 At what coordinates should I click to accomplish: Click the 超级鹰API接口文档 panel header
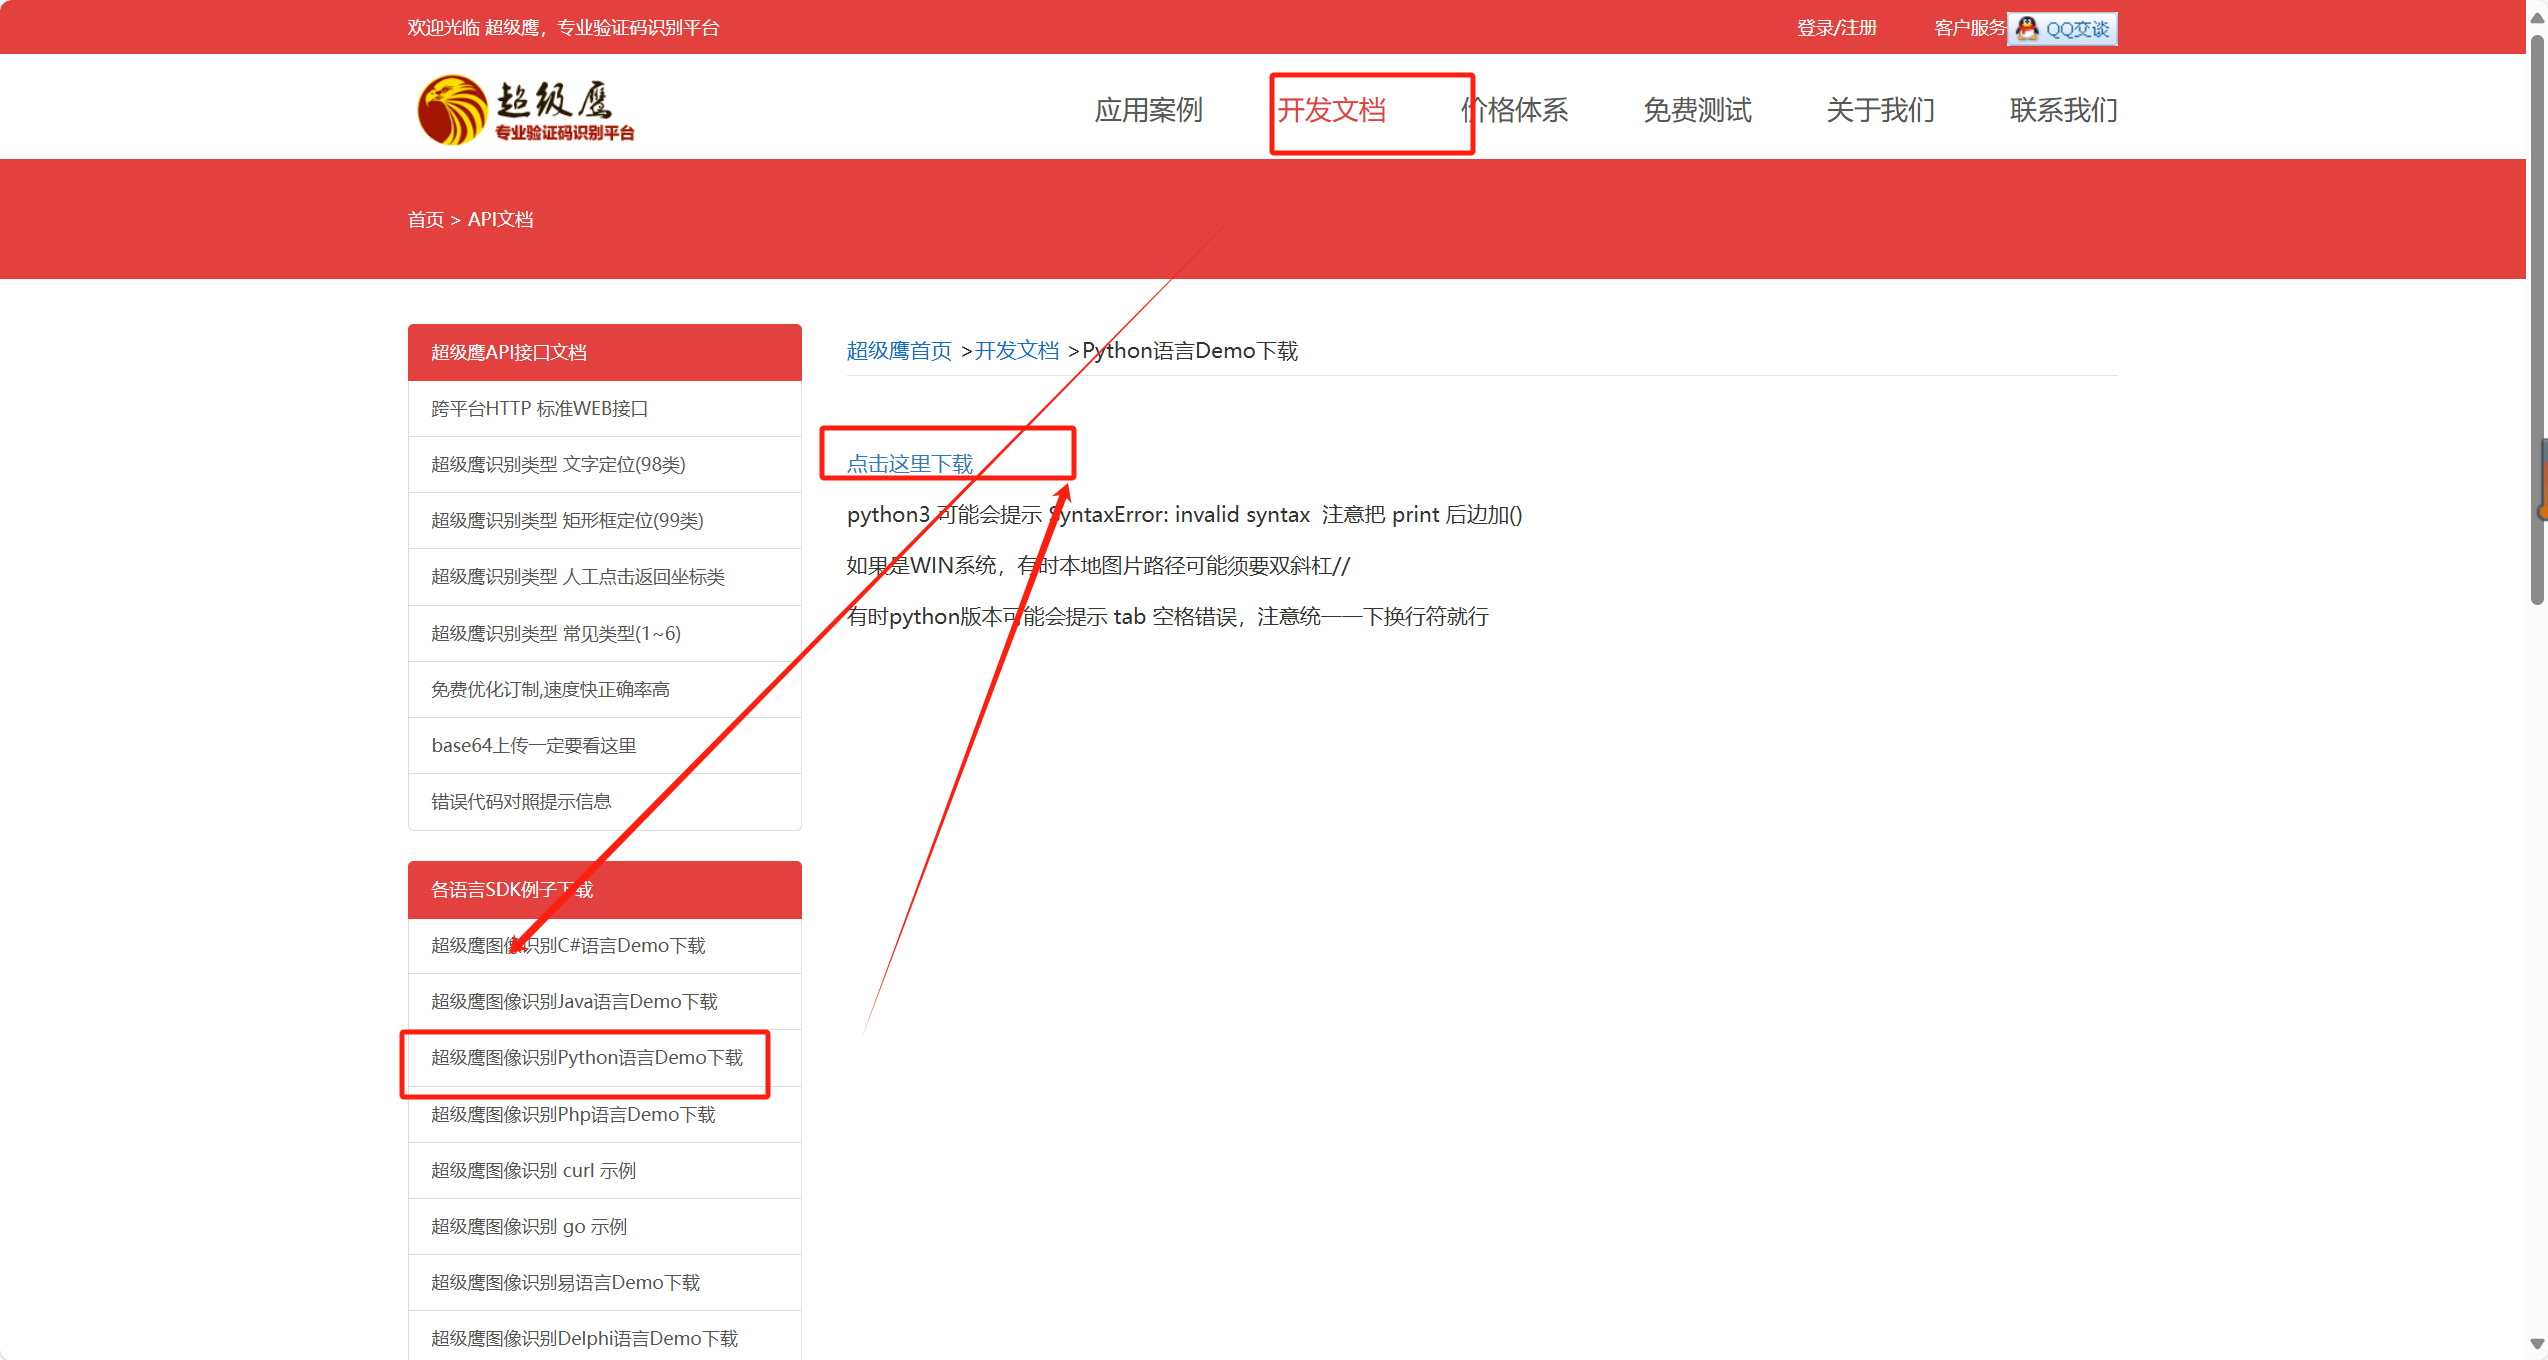605,352
